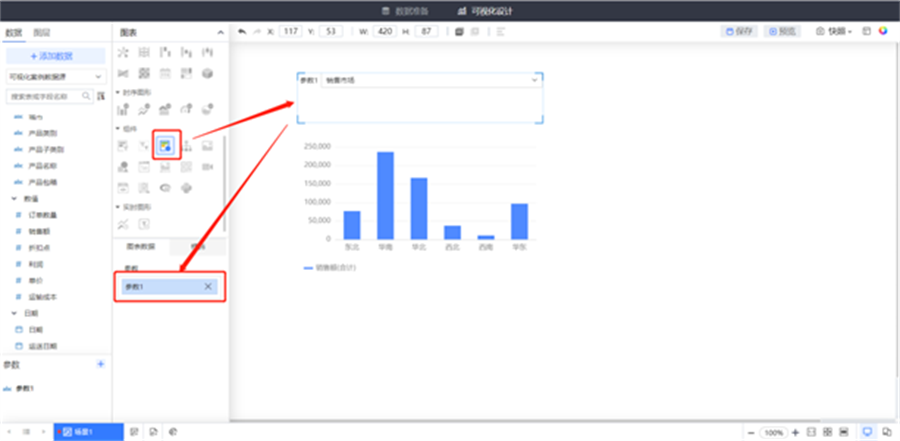Open the 可视化案例数据源 dropdown
Viewport: 900px width, 441px height.
pyautogui.click(x=55, y=76)
